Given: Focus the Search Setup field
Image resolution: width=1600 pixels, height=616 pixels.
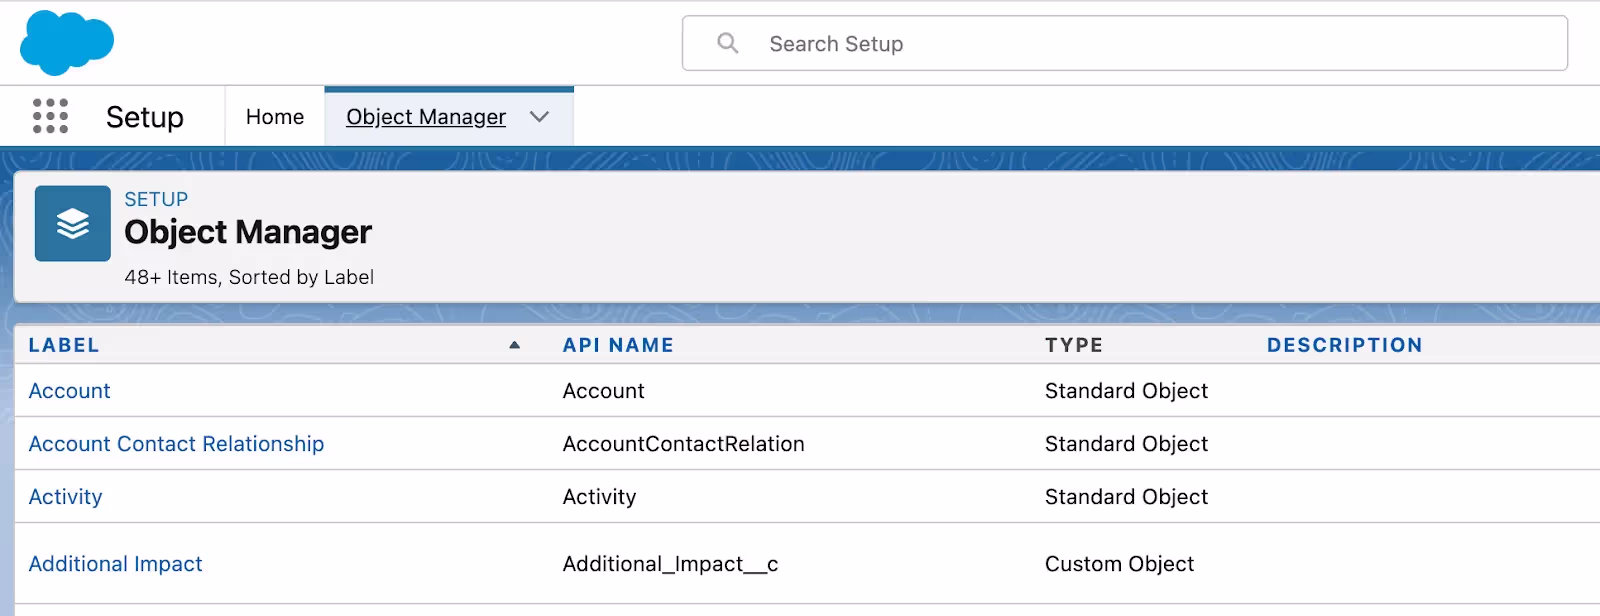Looking at the screenshot, I should (1125, 43).
